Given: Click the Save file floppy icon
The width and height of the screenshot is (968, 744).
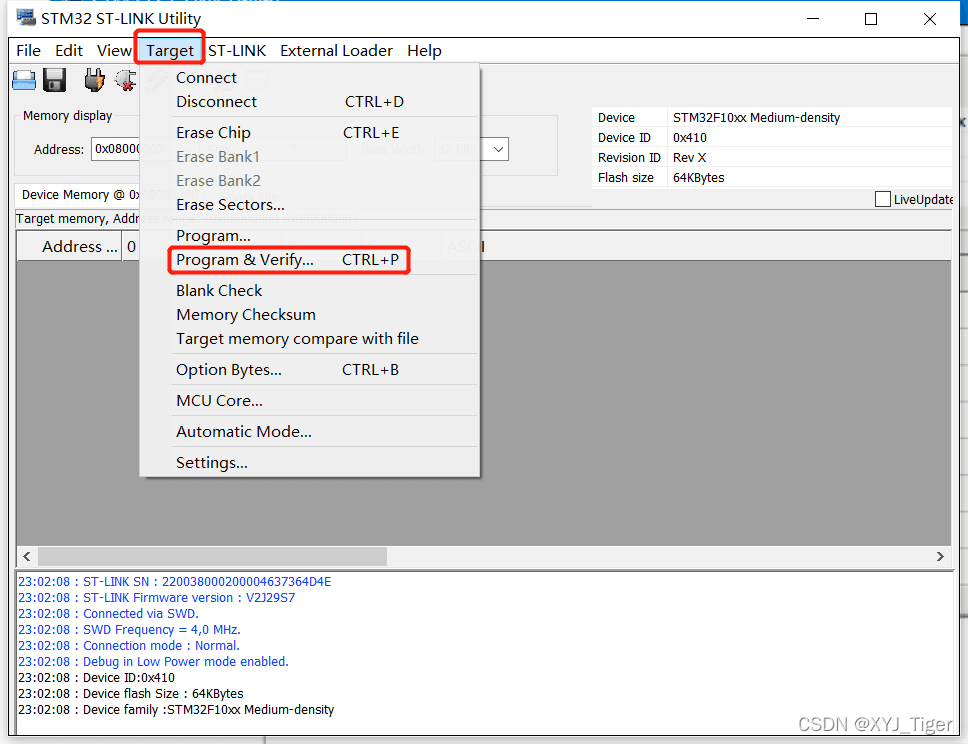Looking at the screenshot, I should point(54,80).
